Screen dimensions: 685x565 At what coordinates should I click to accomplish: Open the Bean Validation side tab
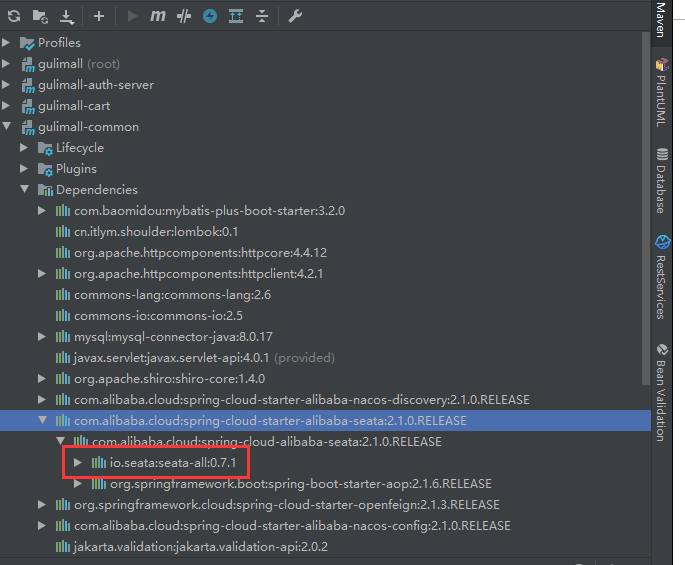661,393
